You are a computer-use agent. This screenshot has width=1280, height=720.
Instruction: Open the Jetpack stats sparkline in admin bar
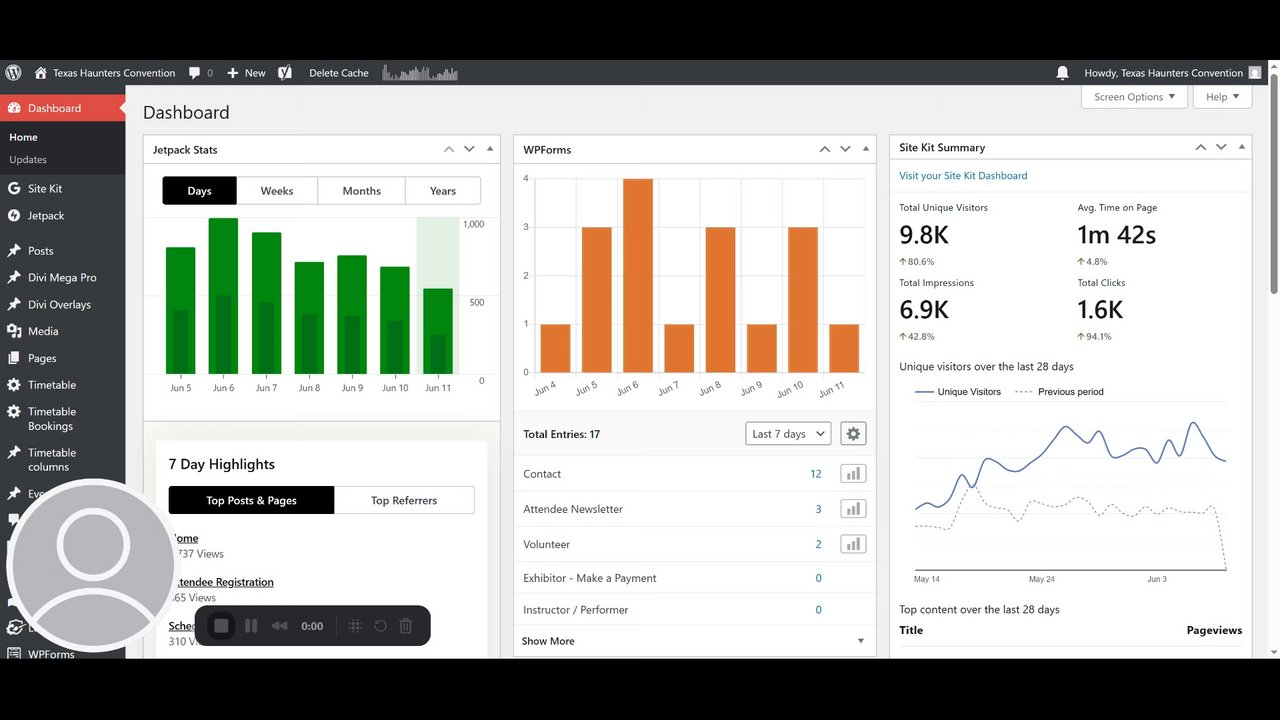(x=420, y=73)
